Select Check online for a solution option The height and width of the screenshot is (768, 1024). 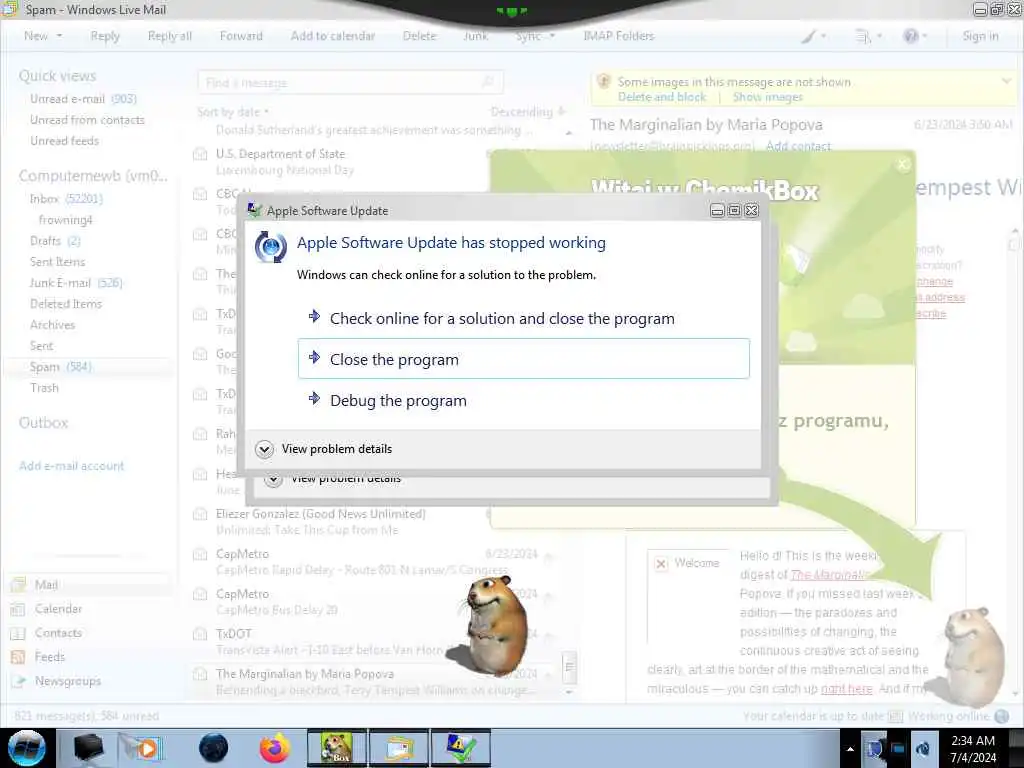click(523, 318)
